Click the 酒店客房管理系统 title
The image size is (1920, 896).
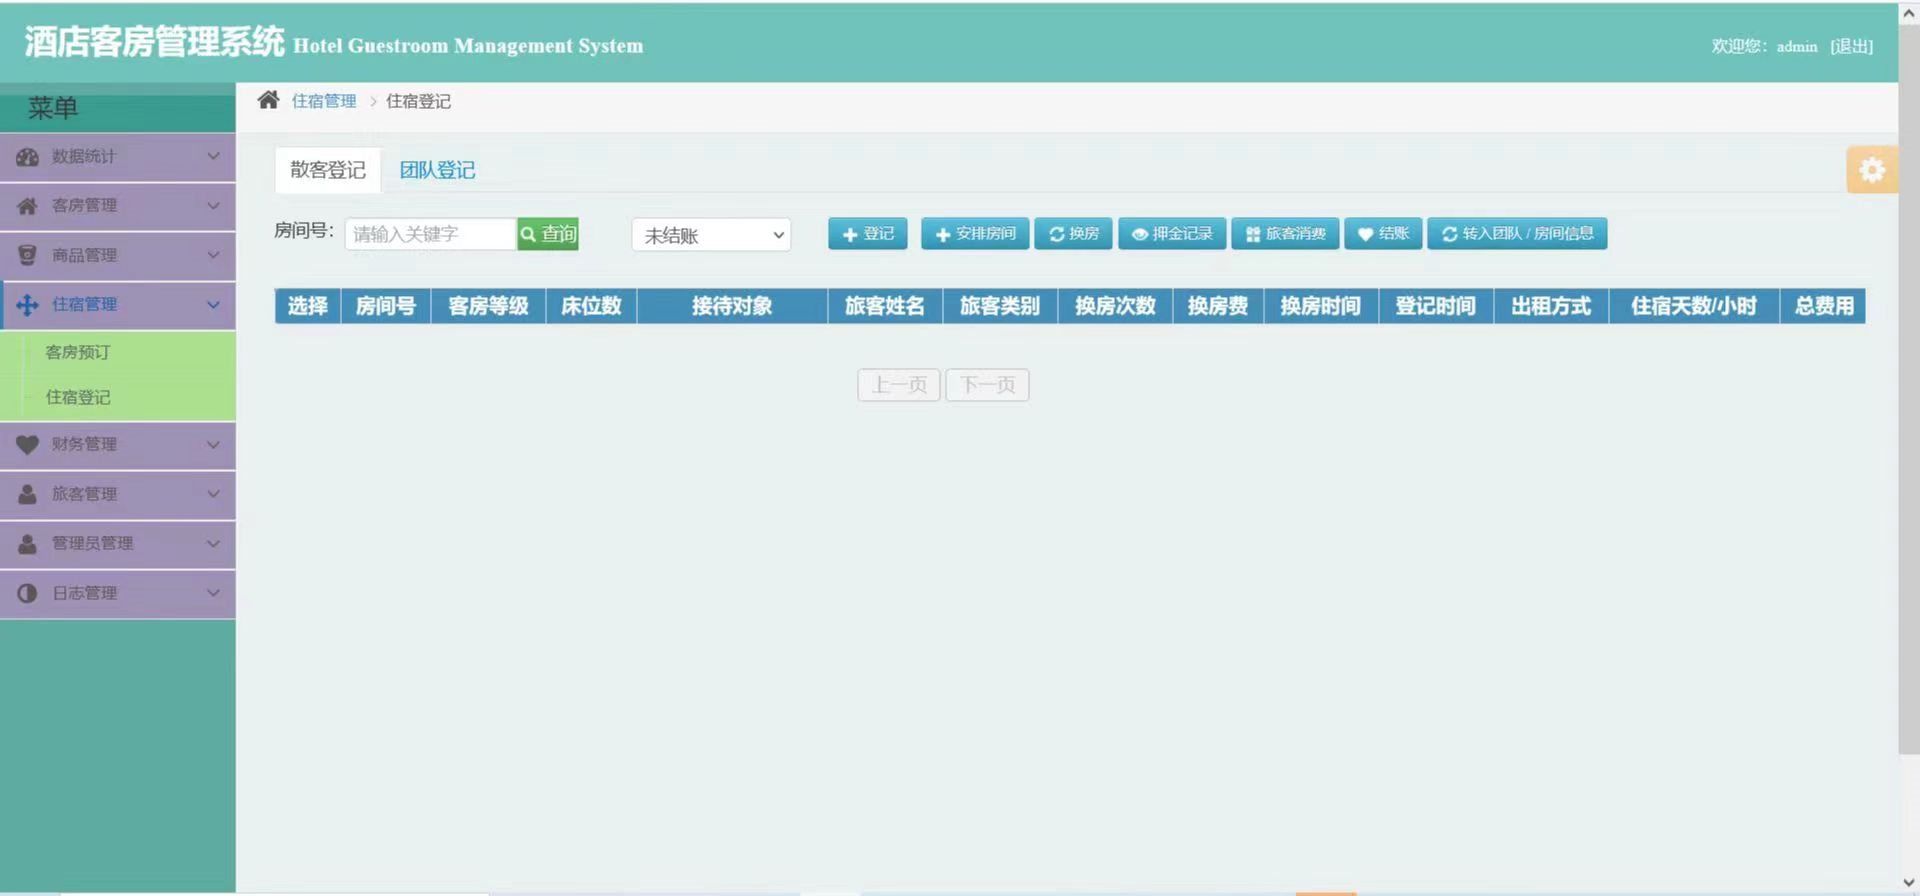[x=155, y=42]
